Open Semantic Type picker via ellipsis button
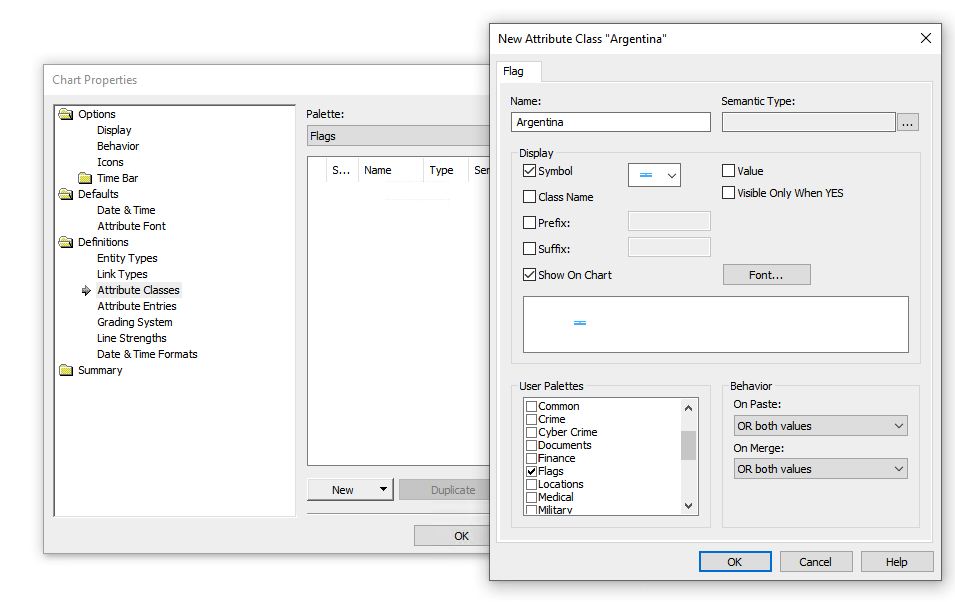The height and width of the screenshot is (602, 955). (x=907, y=121)
